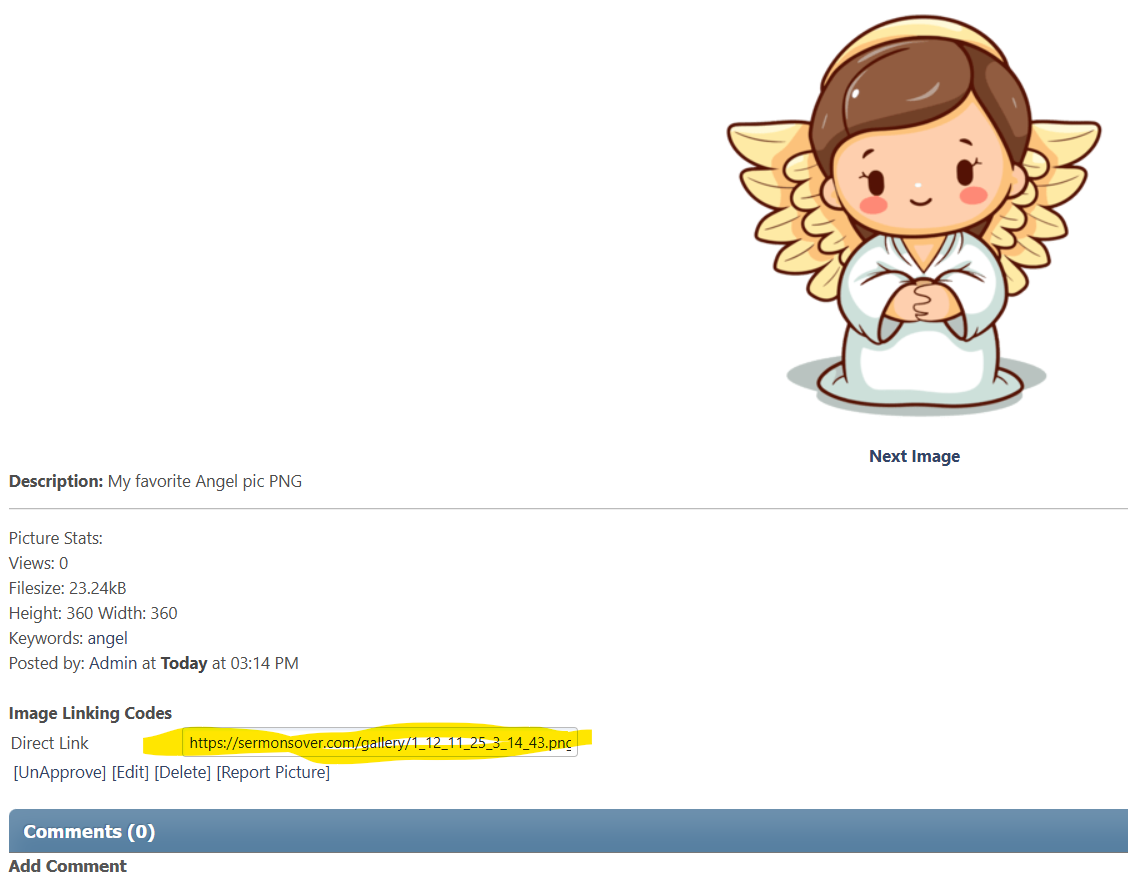Click the [Report Picture] link
This screenshot has width=1128, height=885.
pyautogui.click(x=273, y=772)
